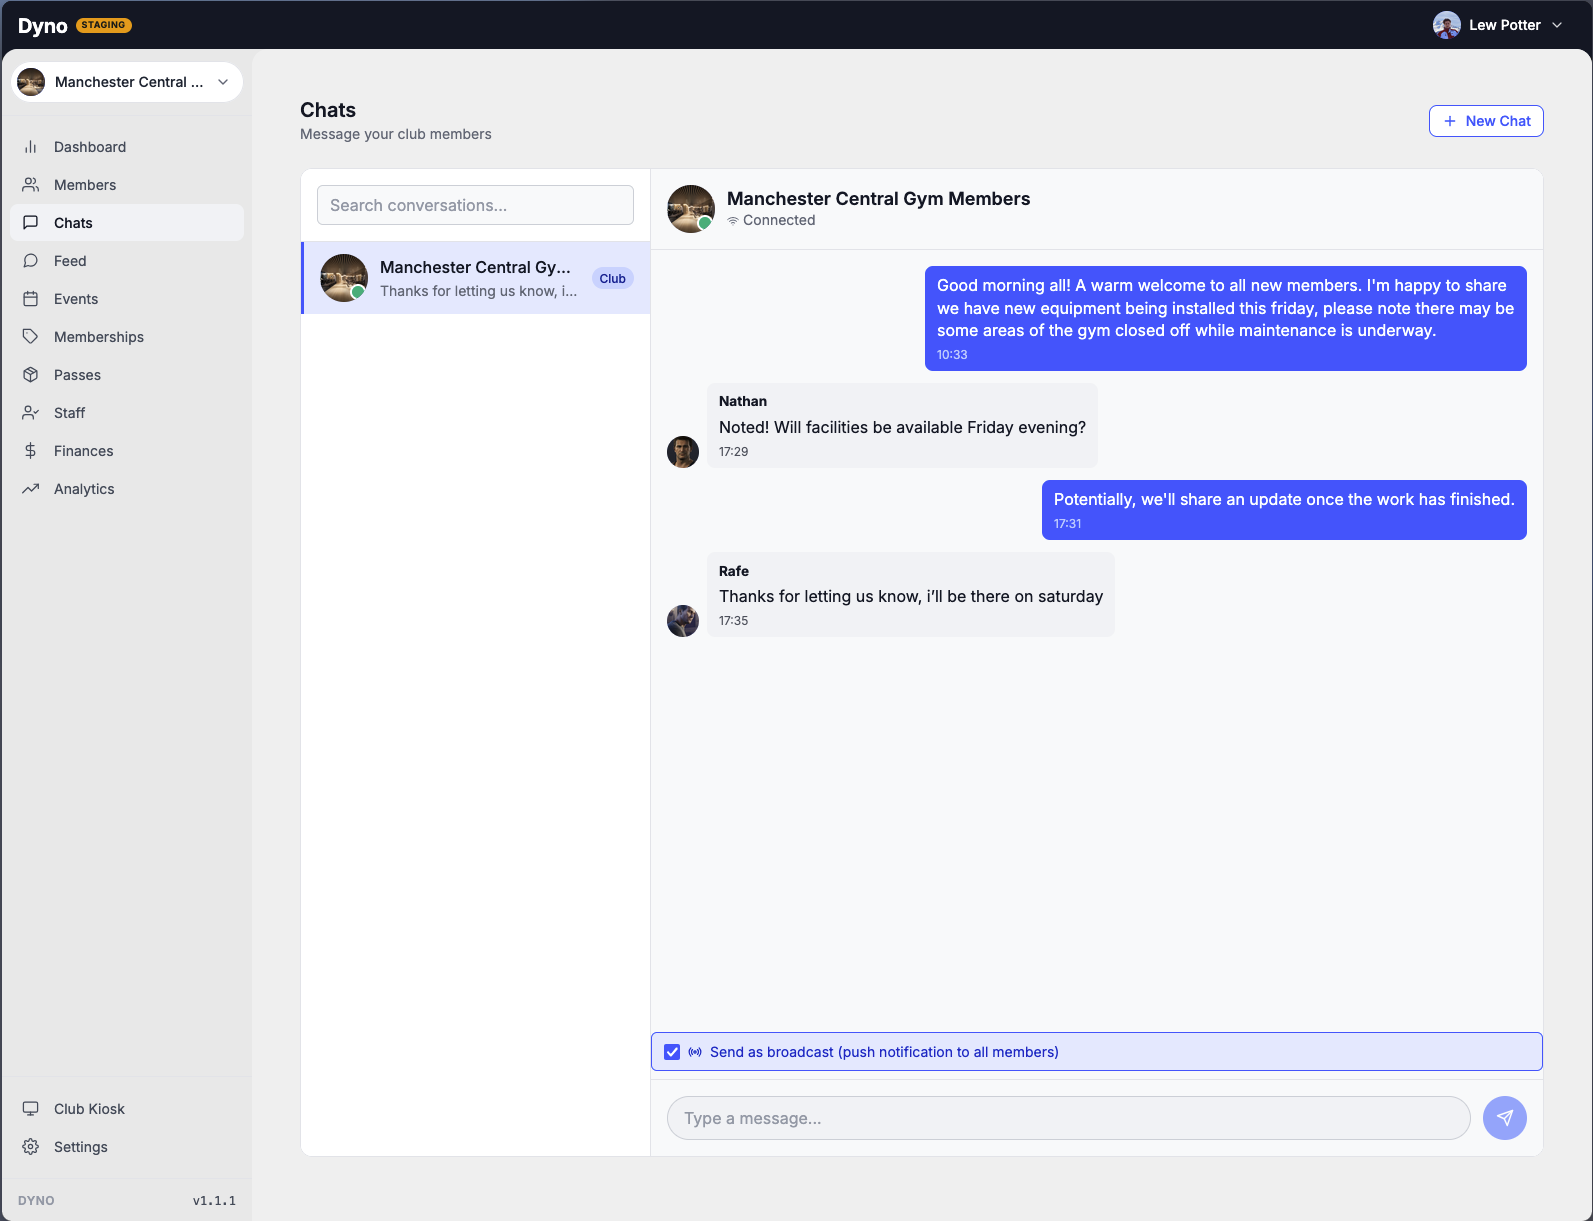Click the Finances dollar icon
Screen dimensions: 1593x1221
pyautogui.click(x=31, y=451)
